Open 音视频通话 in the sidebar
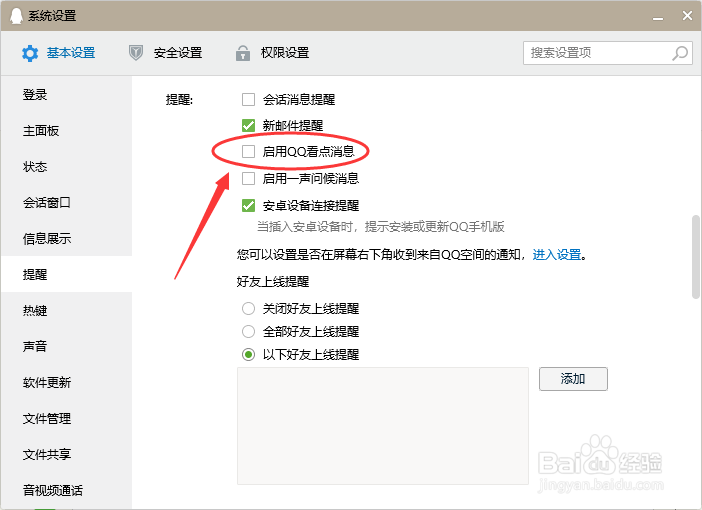 66,490
